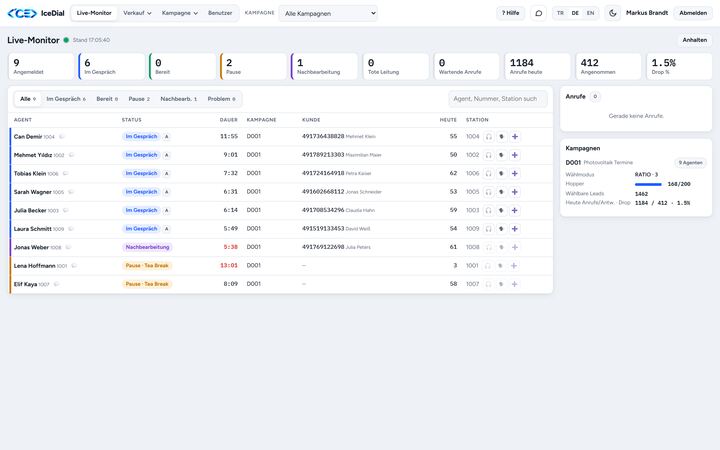Pause live updates with Anhalten
The width and height of the screenshot is (720, 450).
(x=694, y=40)
